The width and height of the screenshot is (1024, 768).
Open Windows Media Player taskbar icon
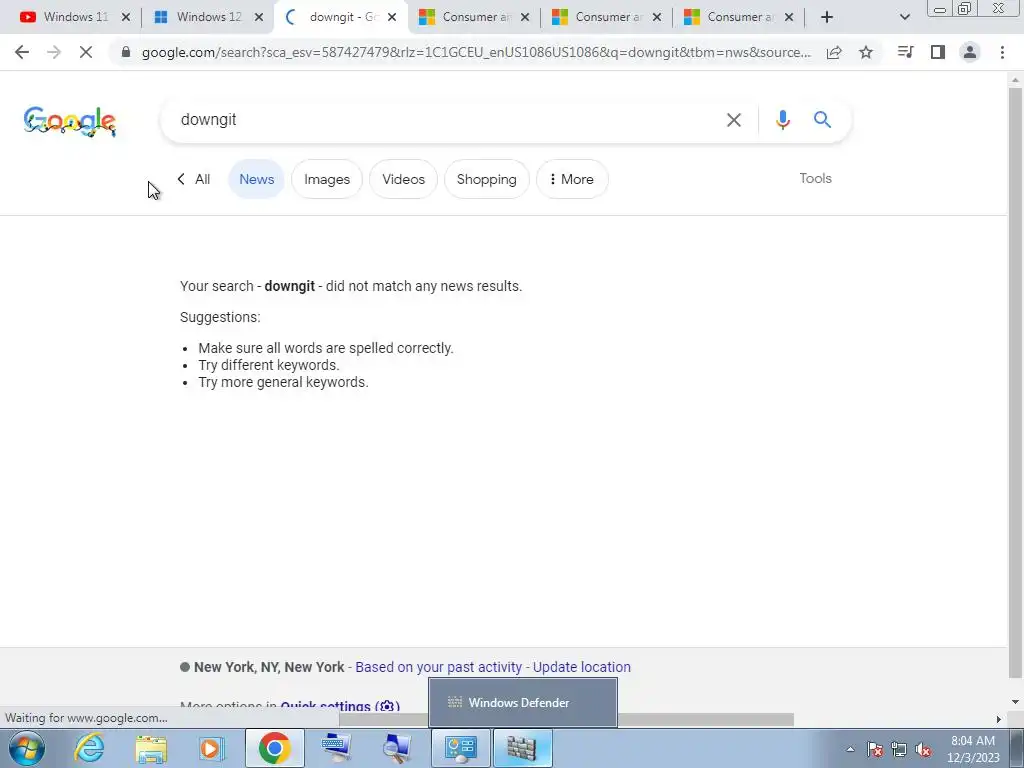click(211, 748)
